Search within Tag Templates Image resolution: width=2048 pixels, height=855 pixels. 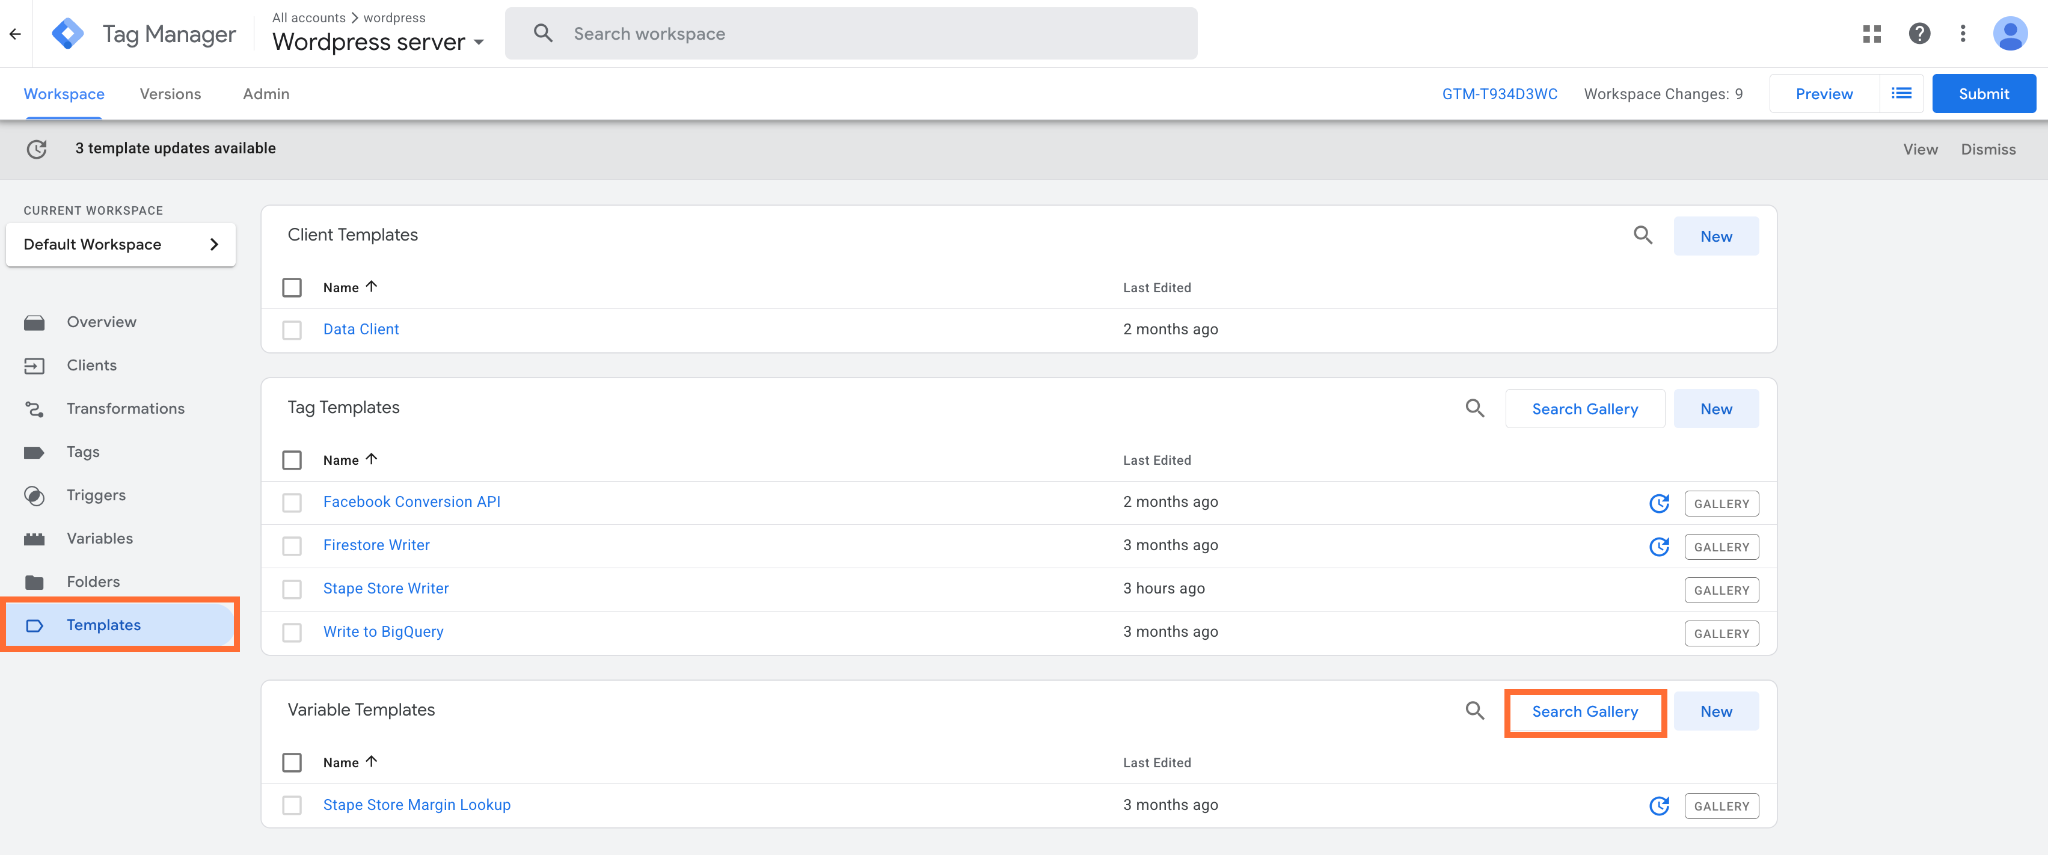pyautogui.click(x=1475, y=408)
